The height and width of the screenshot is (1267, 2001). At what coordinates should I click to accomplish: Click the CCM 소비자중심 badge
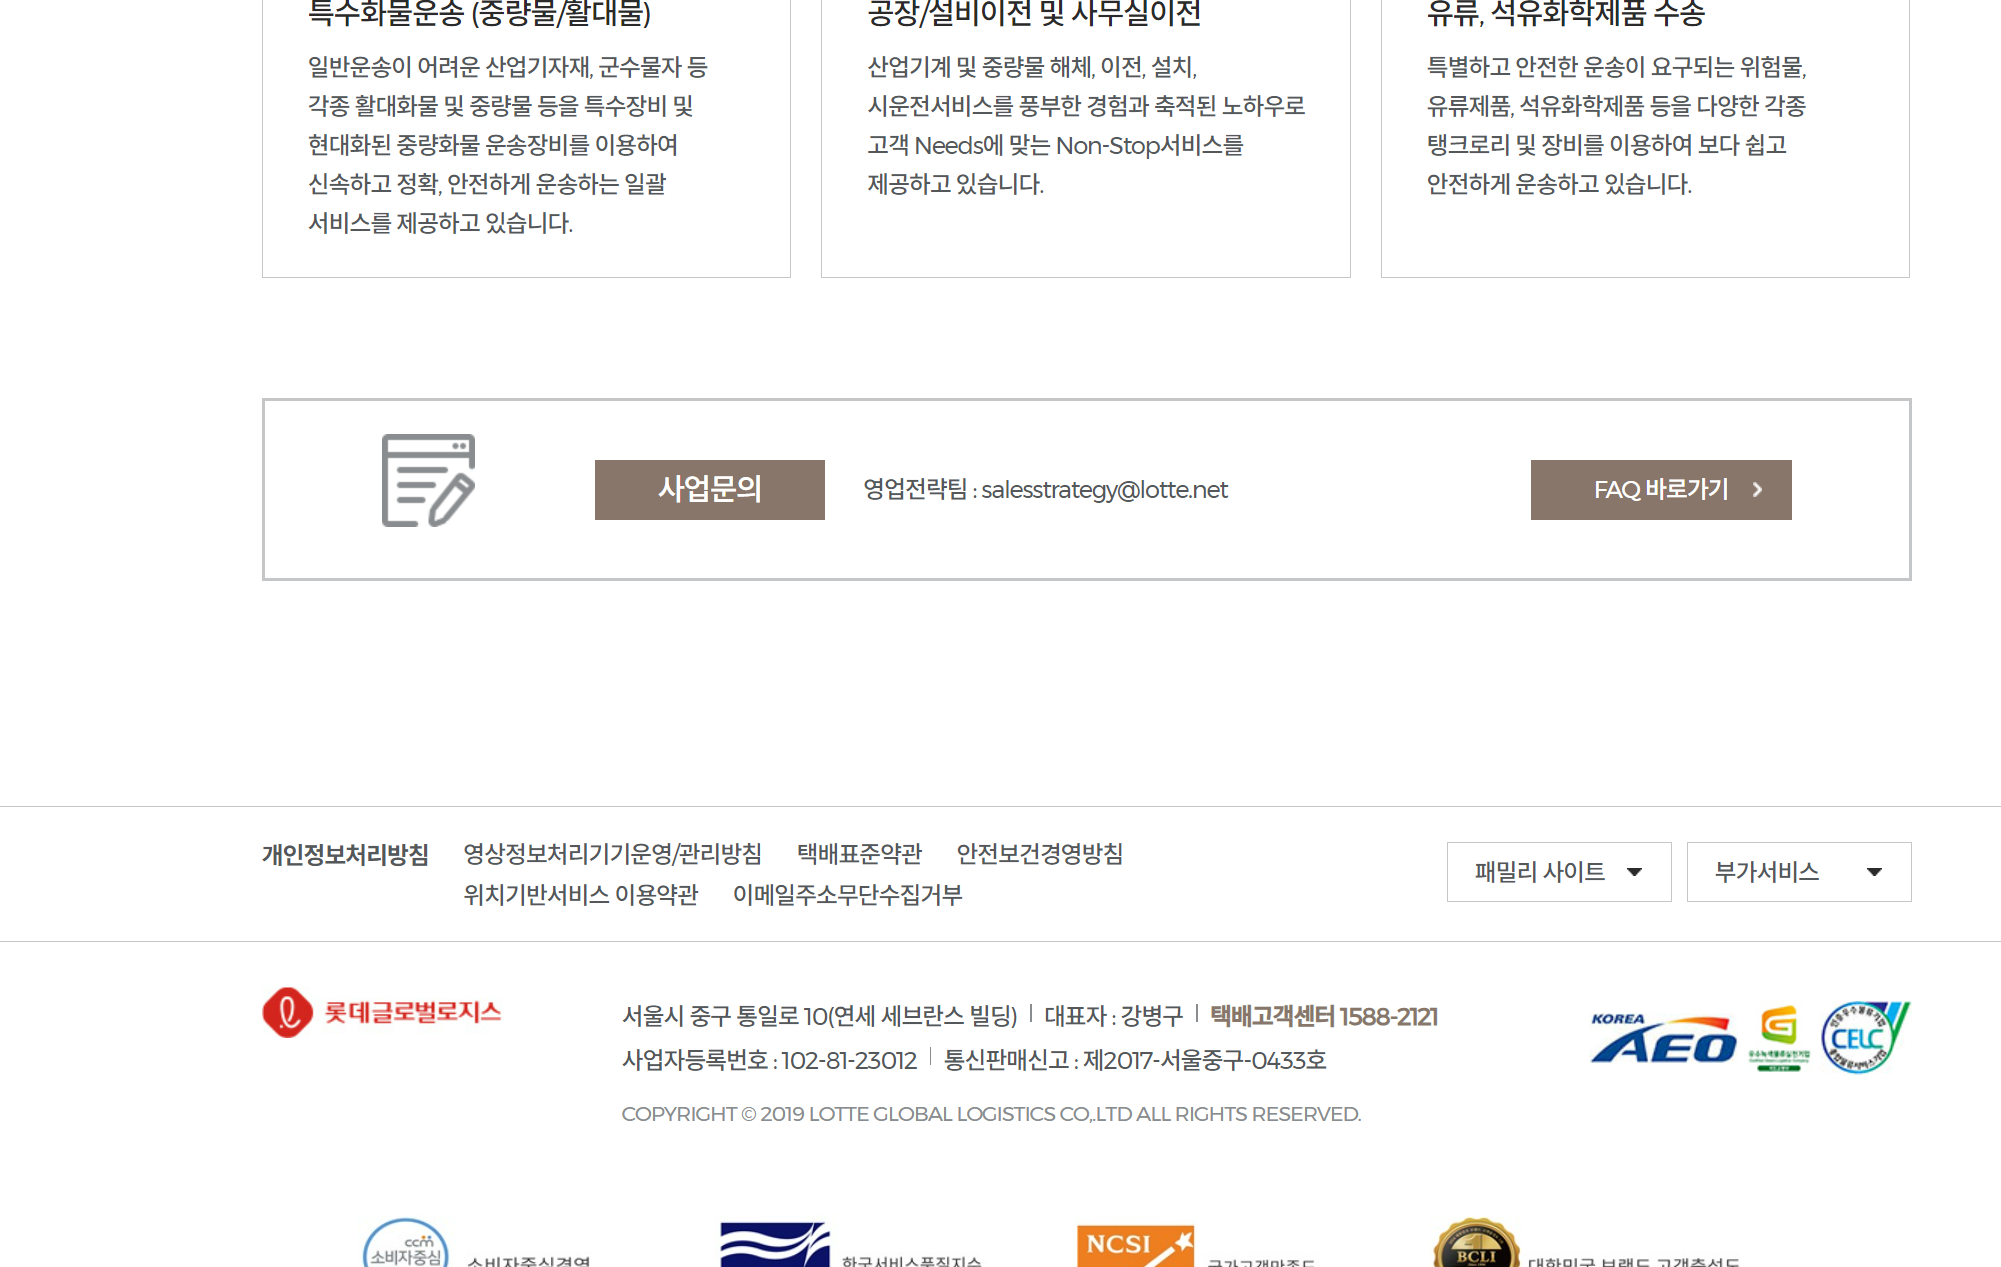pyautogui.click(x=406, y=1246)
